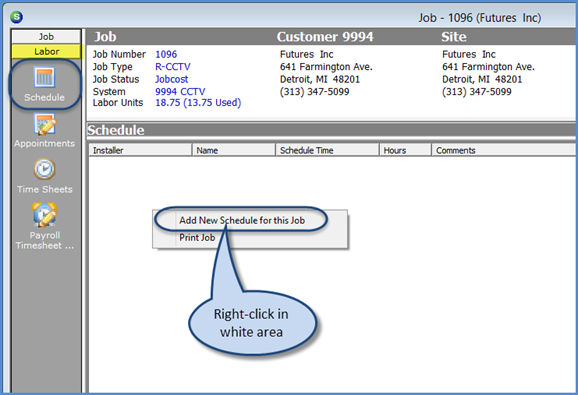Open the Time Sheets clock icon

[45, 169]
